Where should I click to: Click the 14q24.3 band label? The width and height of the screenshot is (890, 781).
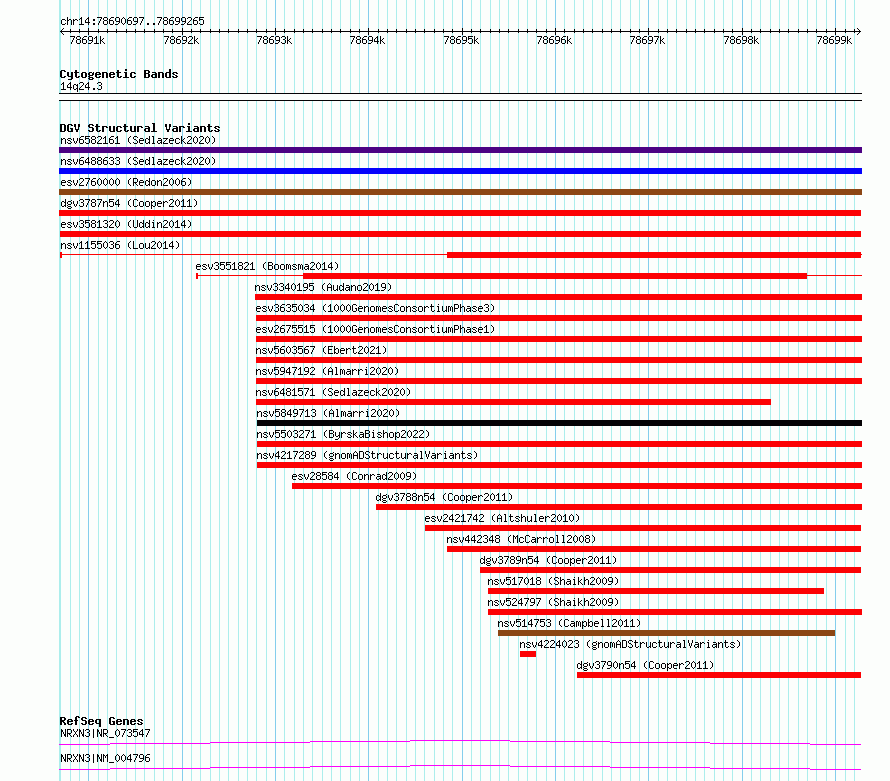click(x=81, y=86)
